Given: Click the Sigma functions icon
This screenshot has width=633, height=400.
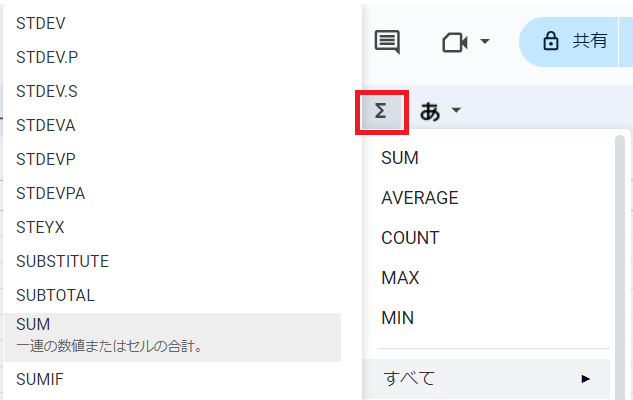Looking at the screenshot, I should 380,111.
